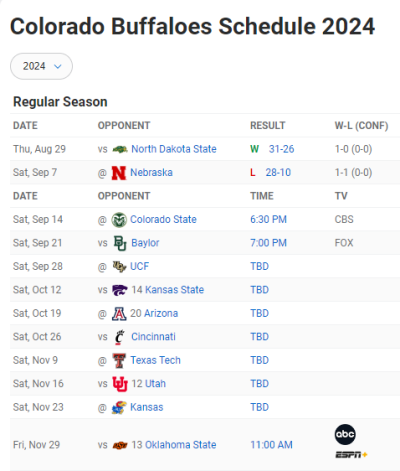Click the Kansas Jayhawk logo
This screenshot has height=471, width=400.
click(x=119, y=407)
